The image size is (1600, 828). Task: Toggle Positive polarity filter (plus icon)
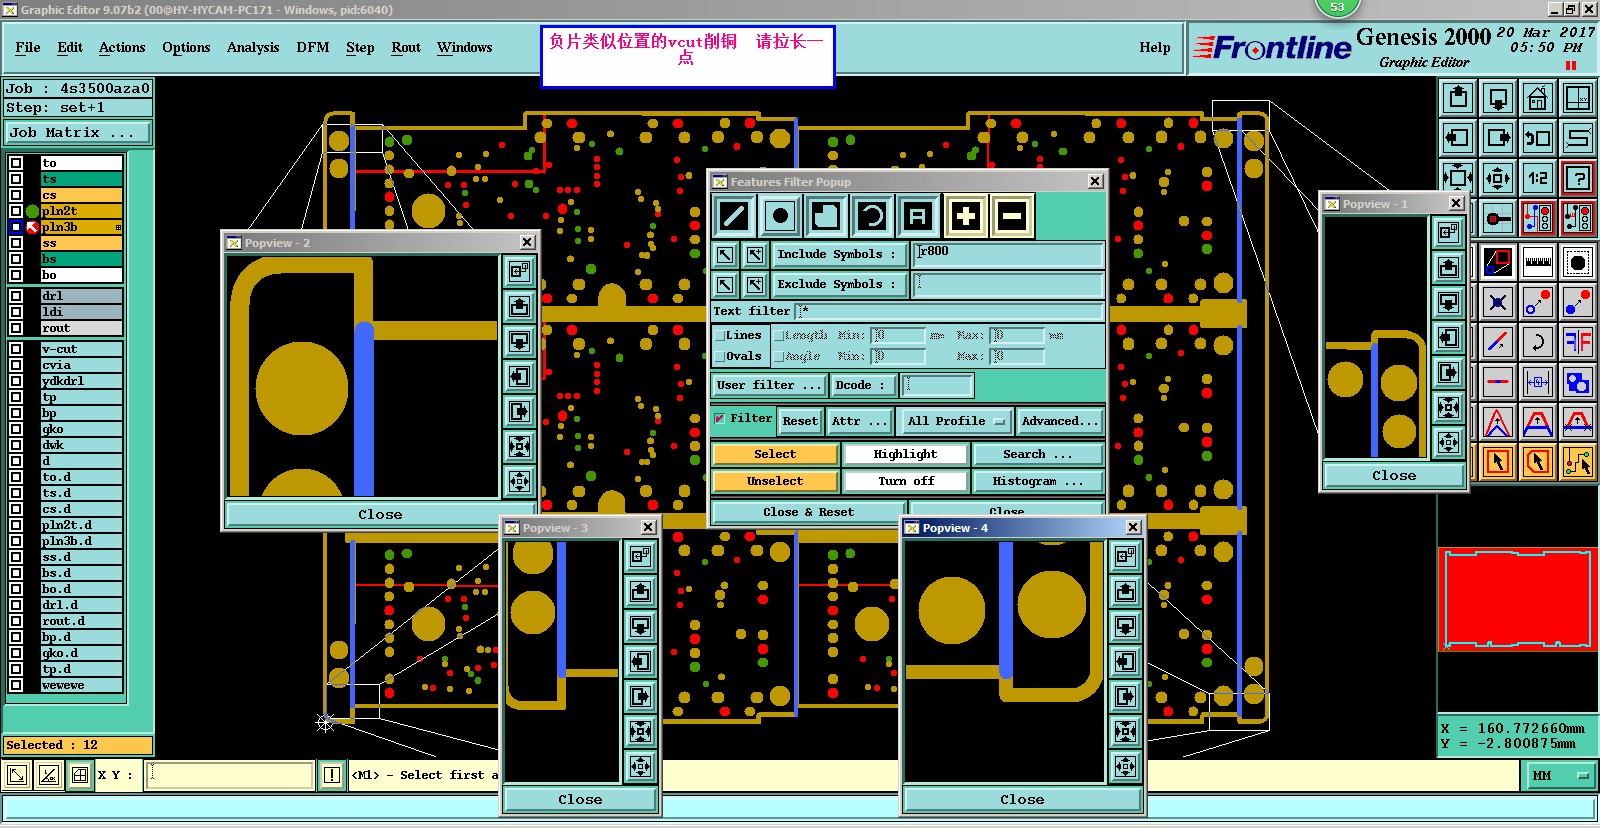click(965, 216)
